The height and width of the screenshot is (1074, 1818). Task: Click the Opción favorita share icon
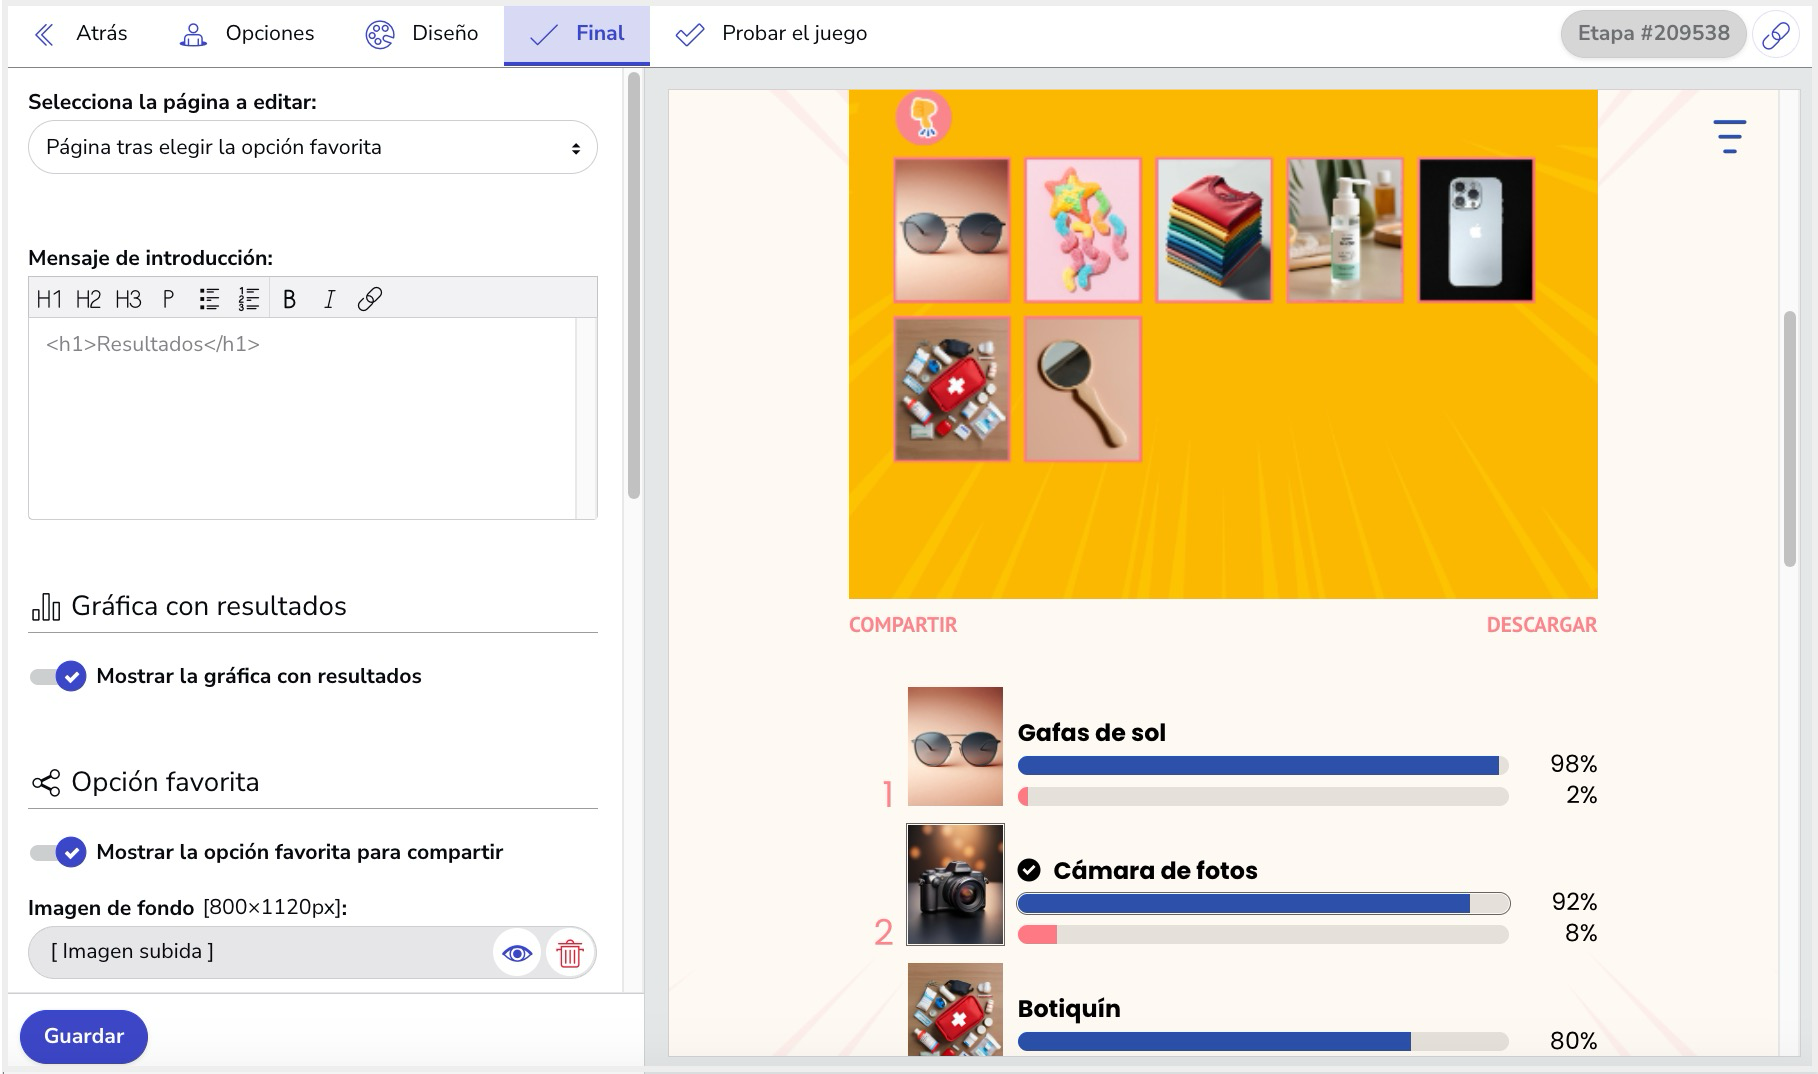click(45, 783)
